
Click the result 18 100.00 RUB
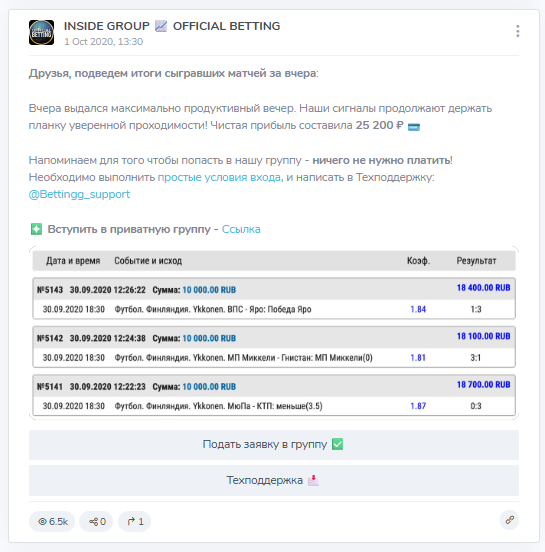pyautogui.click(x=483, y=336)
